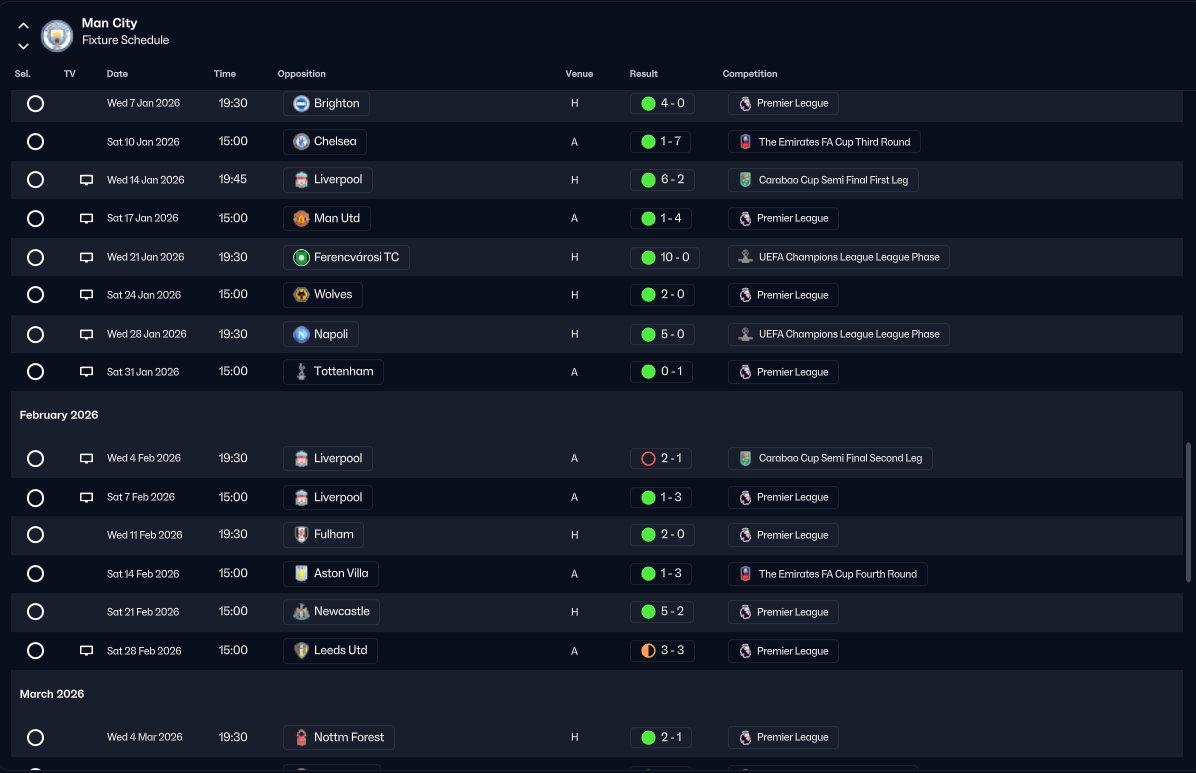
Task: Go to next club with down chevron
Action: coord(24,46)
